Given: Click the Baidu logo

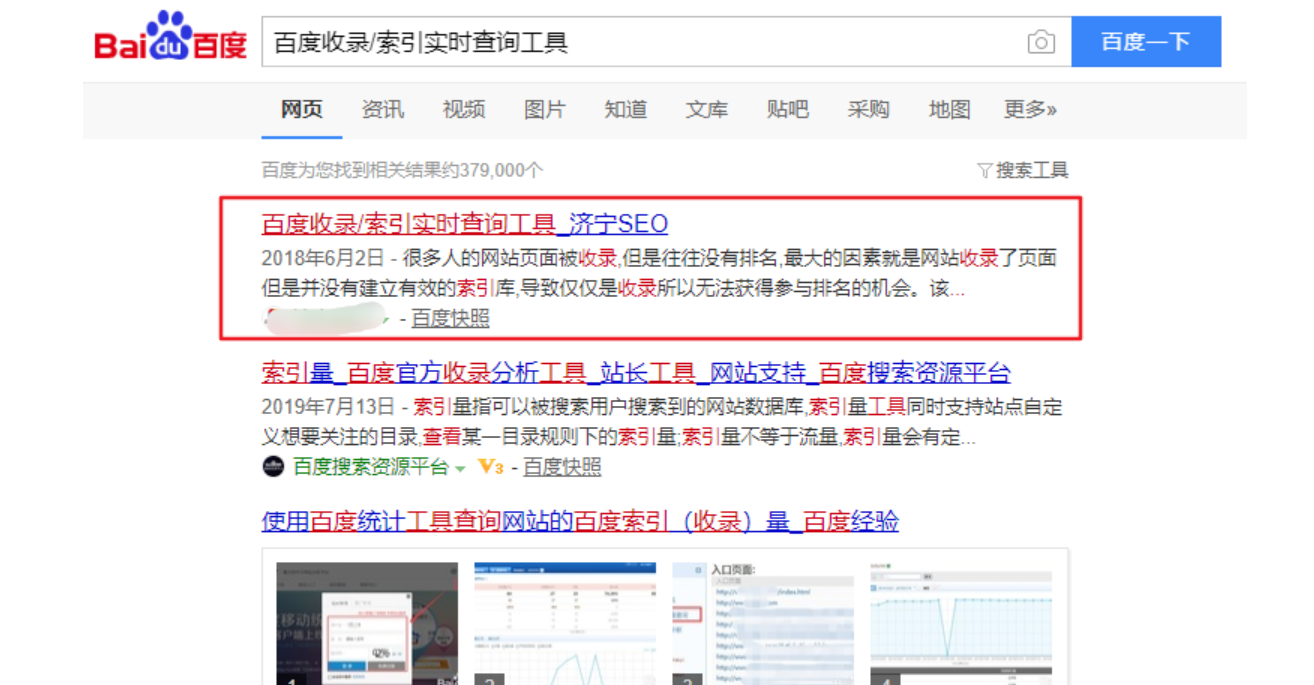Looking at the screenshot, I should coord(170,38).
